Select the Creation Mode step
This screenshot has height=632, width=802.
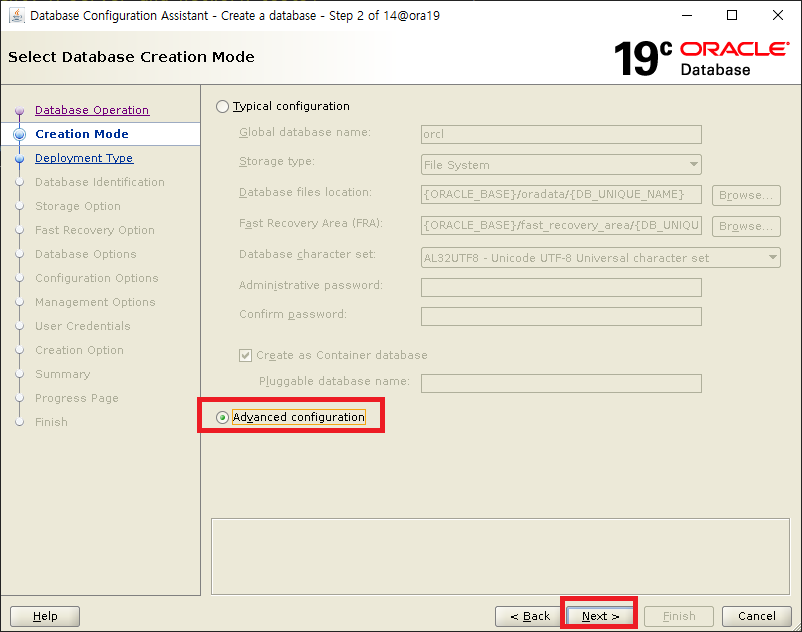[x=82, y=134]
